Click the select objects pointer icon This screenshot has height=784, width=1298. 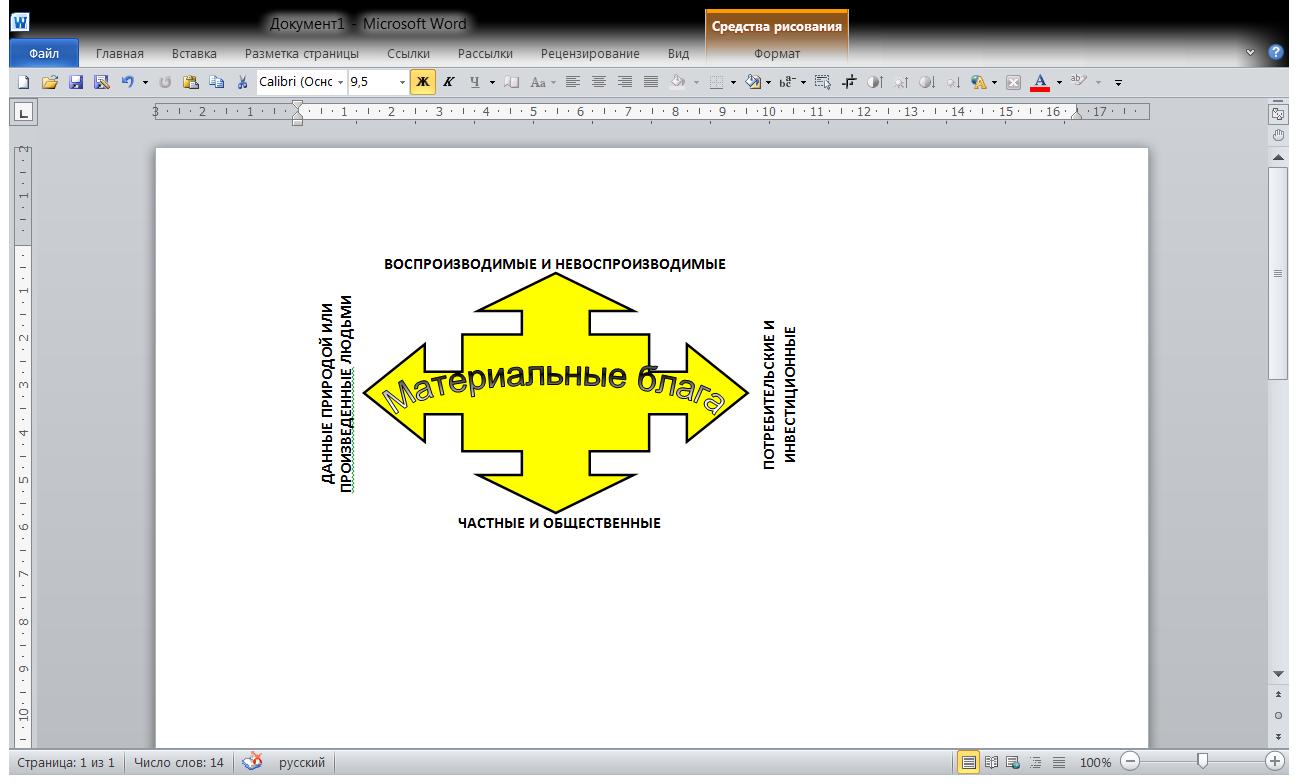[x=823, y=82]
